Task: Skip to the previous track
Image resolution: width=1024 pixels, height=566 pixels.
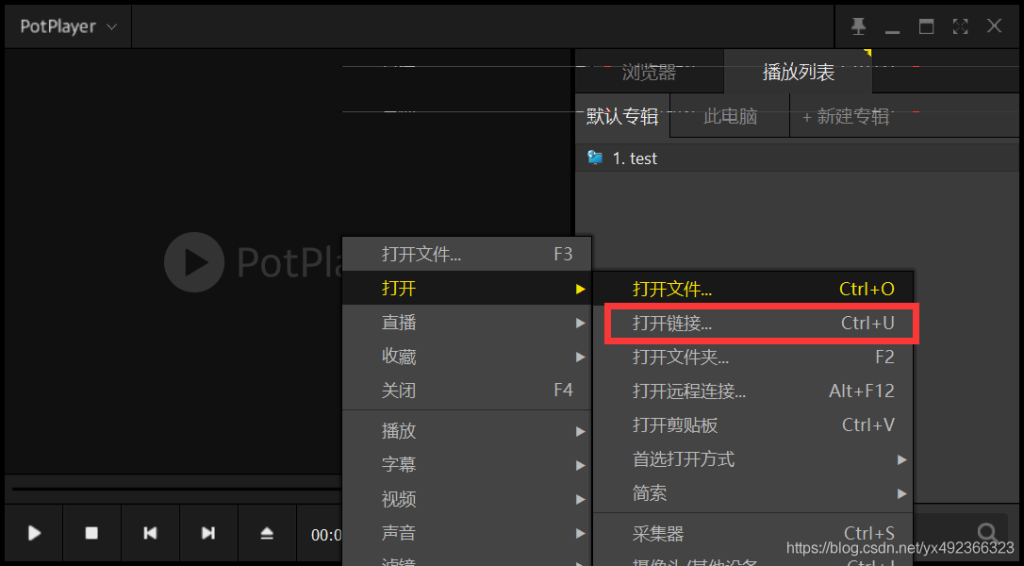Action: (x=150, y=533)
